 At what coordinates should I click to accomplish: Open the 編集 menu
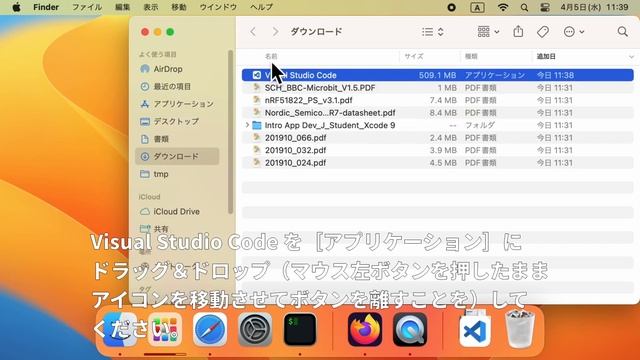pyautogui.click(x=122, y=7)
